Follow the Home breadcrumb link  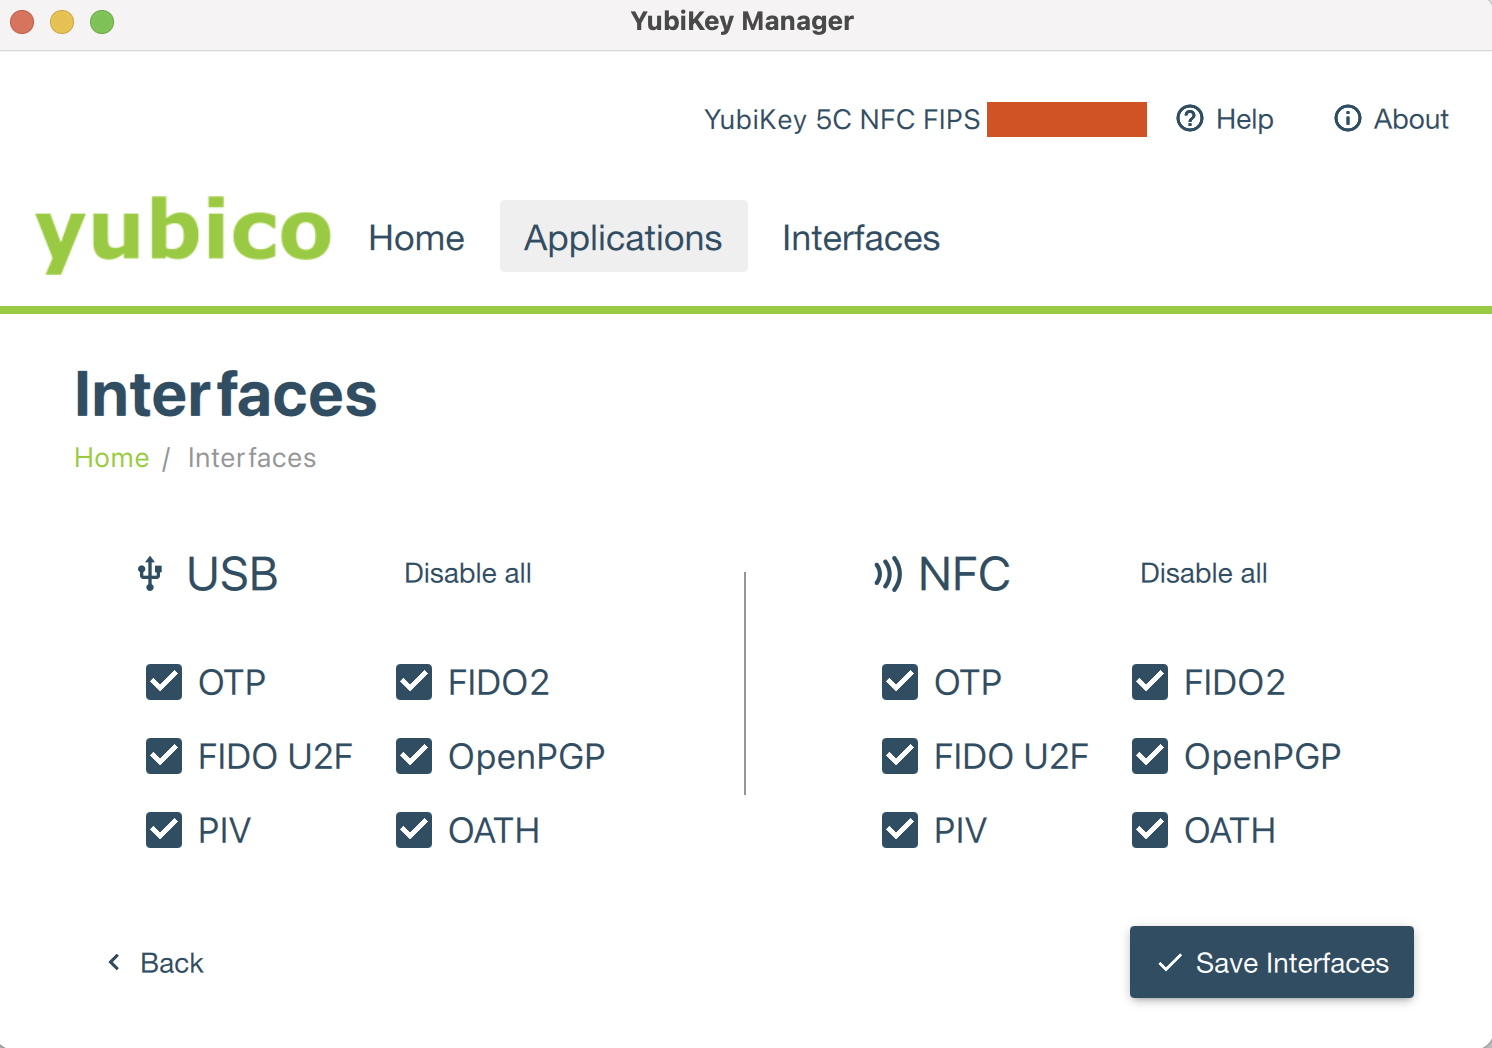(111, 458)
